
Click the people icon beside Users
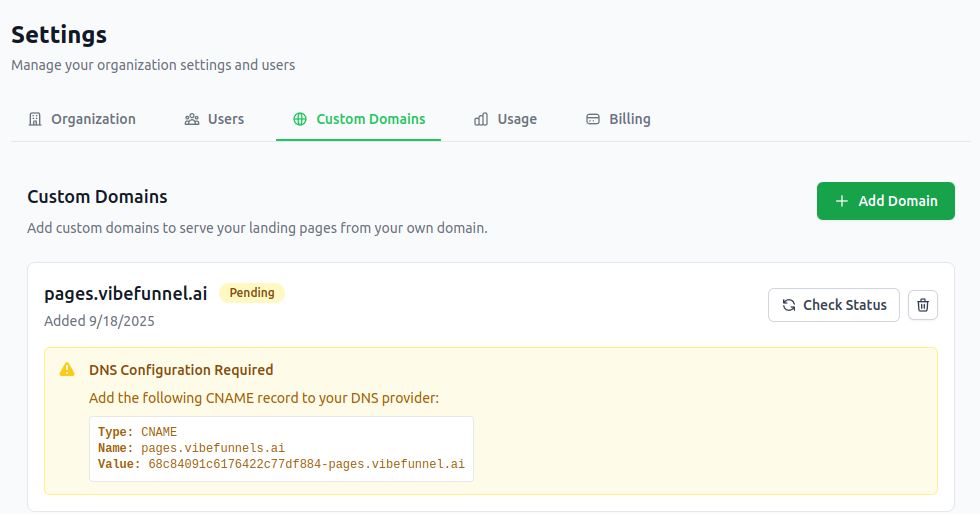[x=192, y=119]
